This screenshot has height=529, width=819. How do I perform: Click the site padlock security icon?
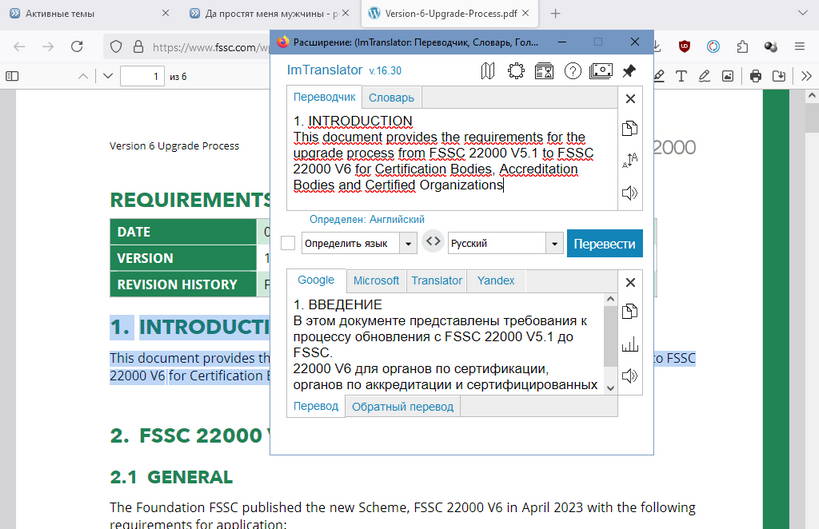pyautogui.click(x=138, y=47)
